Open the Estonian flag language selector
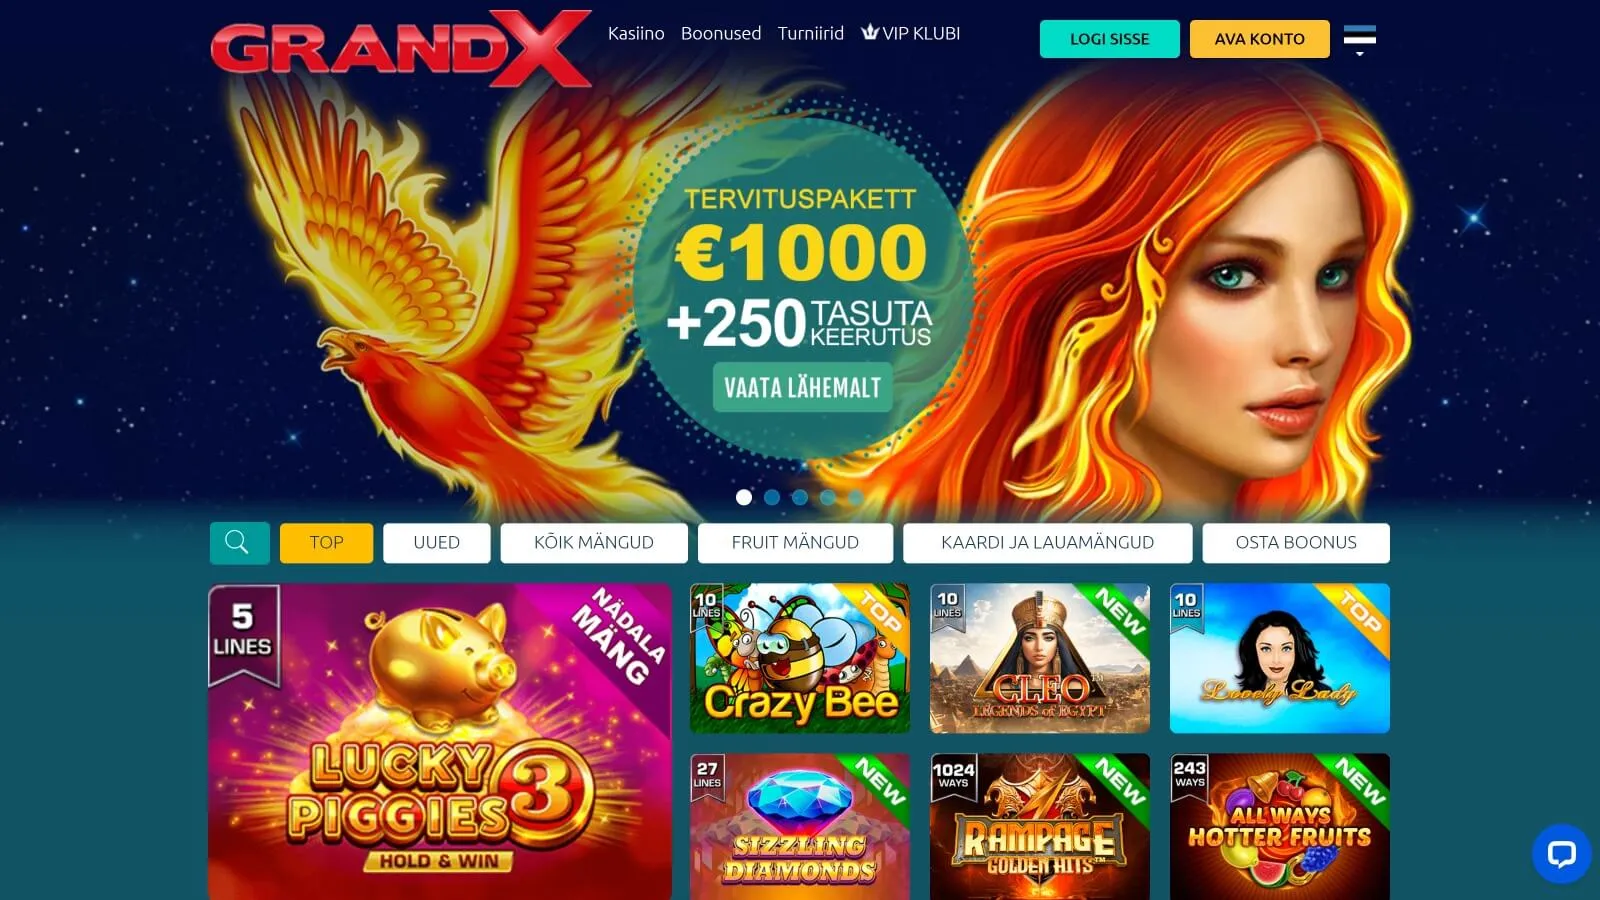The width and height of the screenshot is (1600, 900). click(x=1359, y=37)
